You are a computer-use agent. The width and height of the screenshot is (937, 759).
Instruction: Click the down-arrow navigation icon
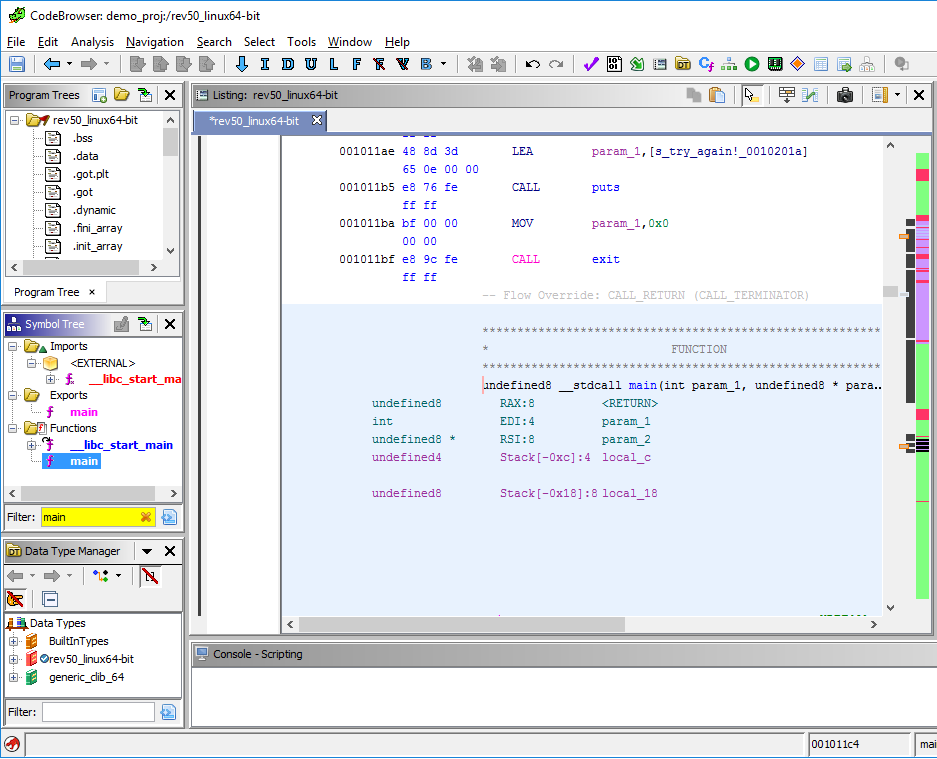(x=241, y=64)
